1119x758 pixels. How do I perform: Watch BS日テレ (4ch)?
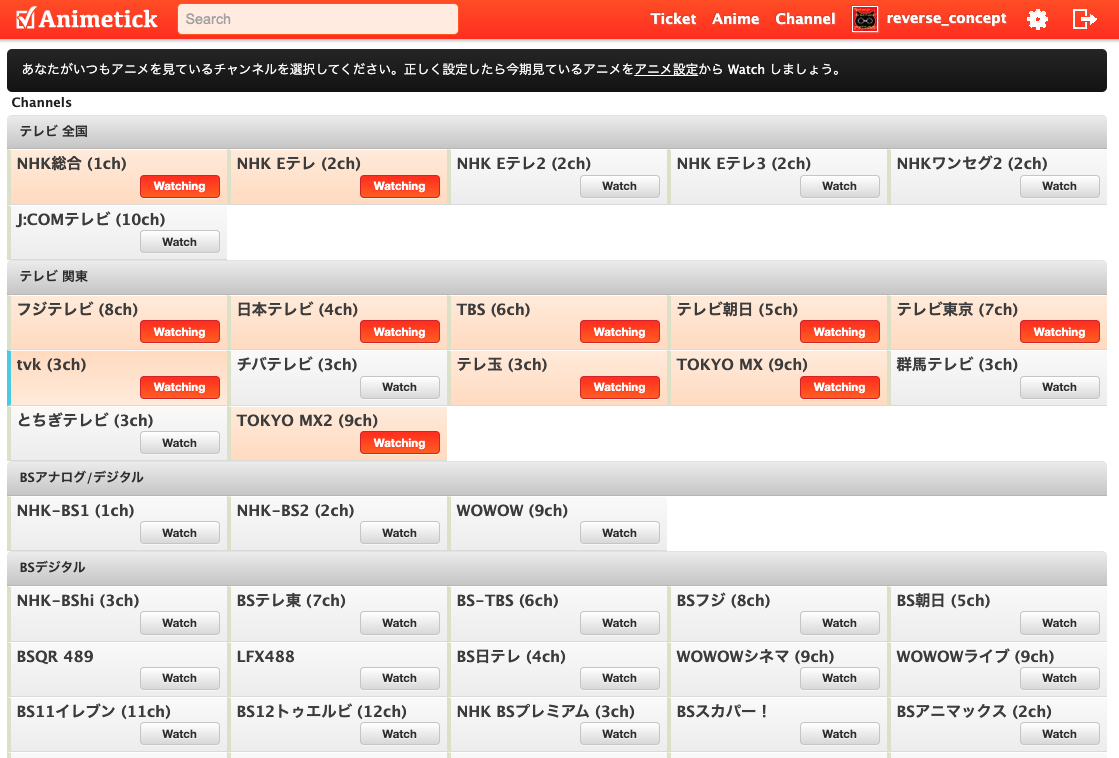point(619,678)
